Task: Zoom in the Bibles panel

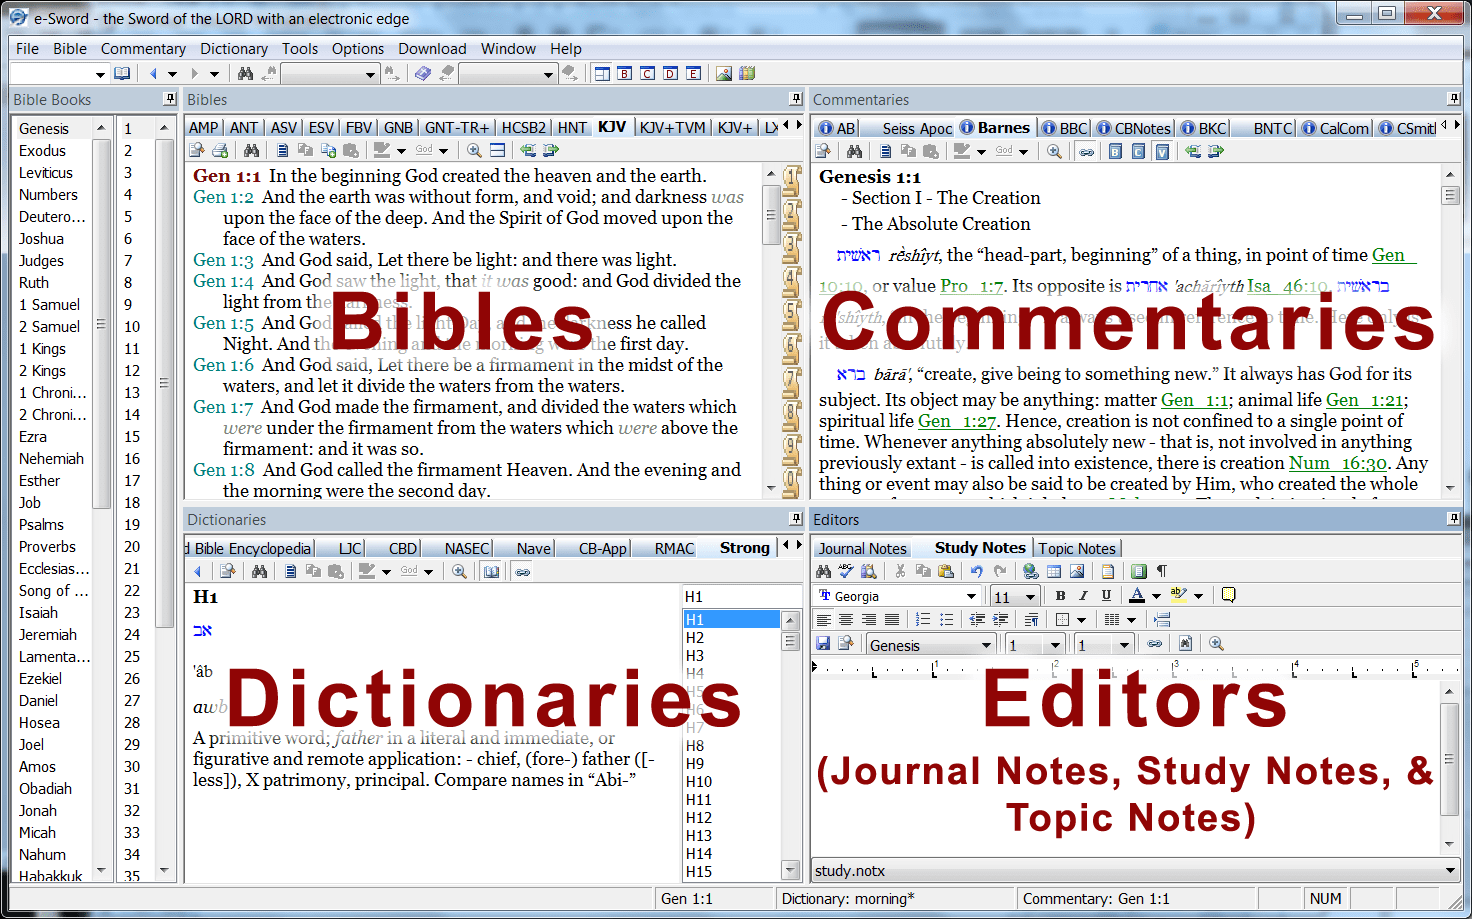Action: coord(474,150)
